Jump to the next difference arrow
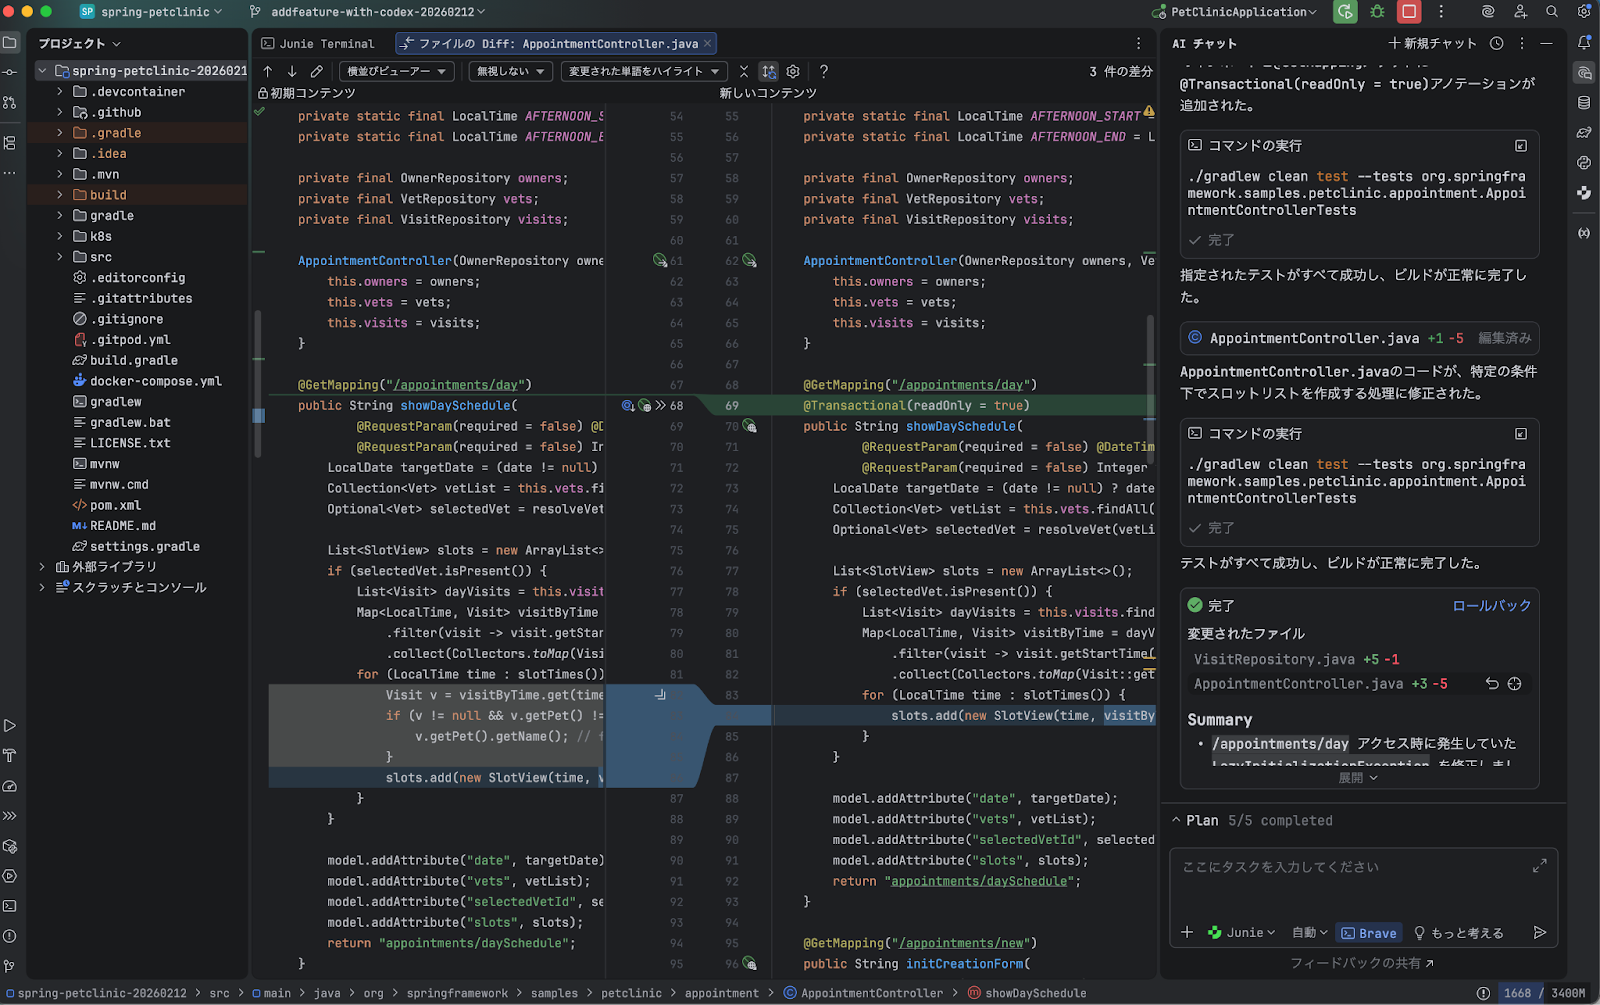Screen dimensions: 1600x1005 click(292, 71)
